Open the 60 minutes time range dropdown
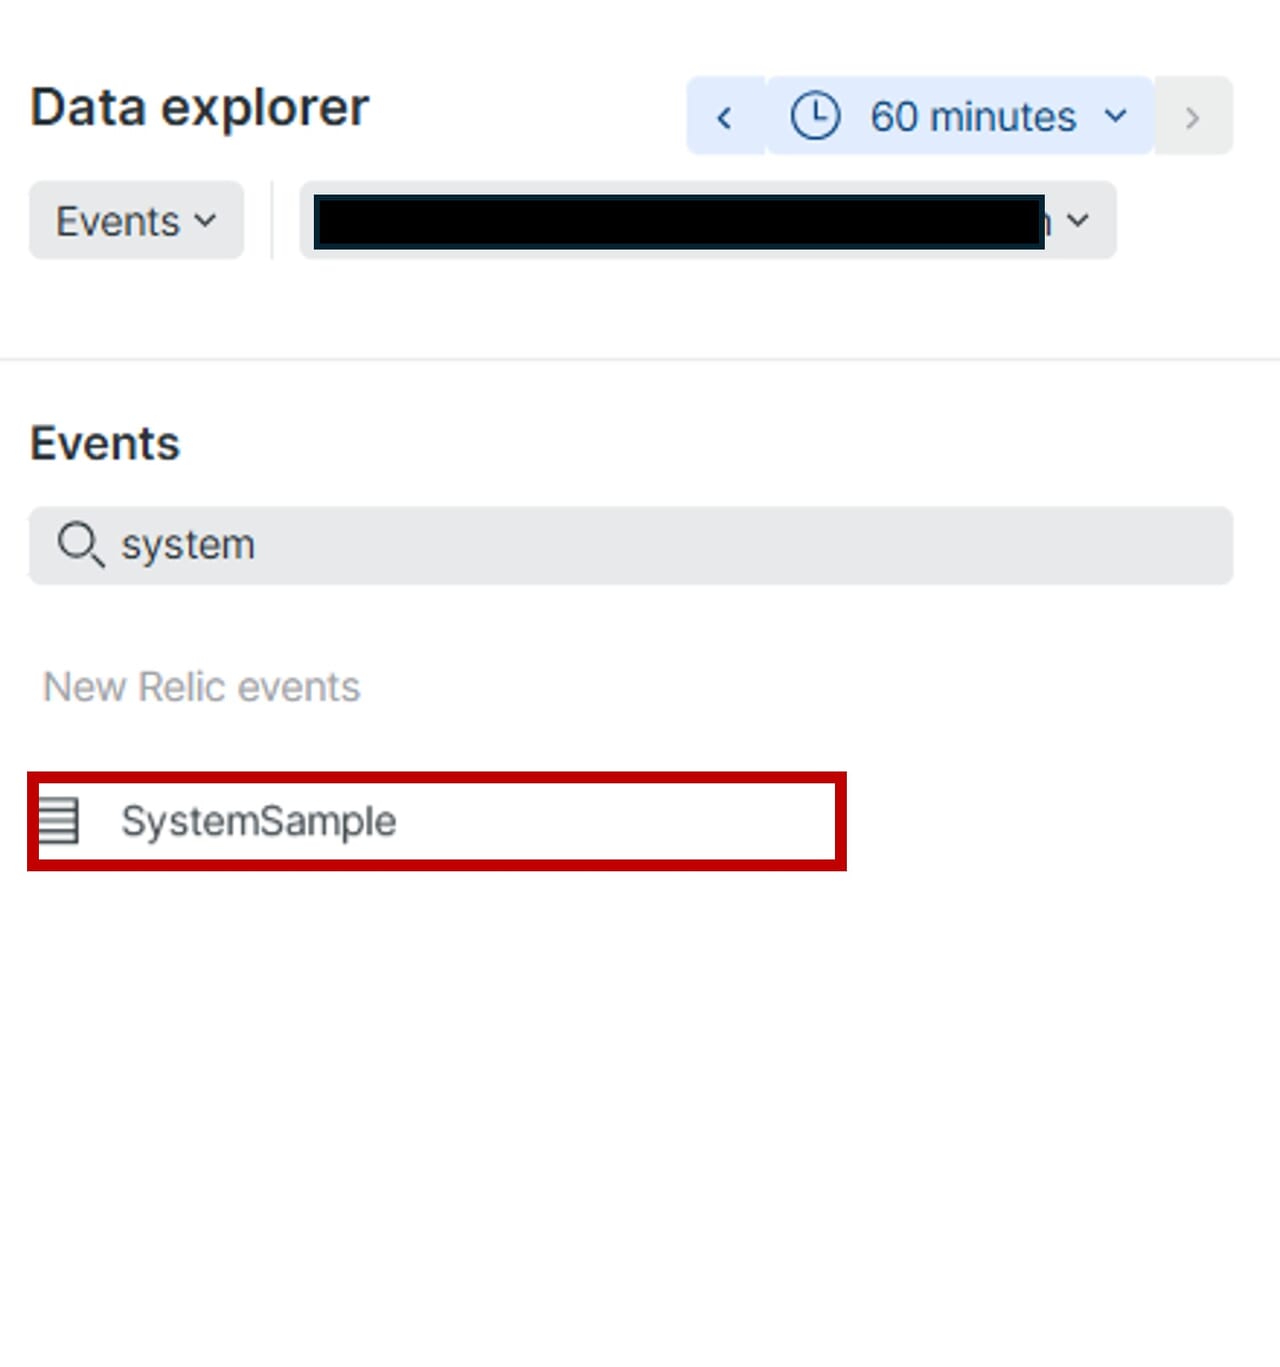The height and width of the screenshot is (1367, 1280). 958,116
